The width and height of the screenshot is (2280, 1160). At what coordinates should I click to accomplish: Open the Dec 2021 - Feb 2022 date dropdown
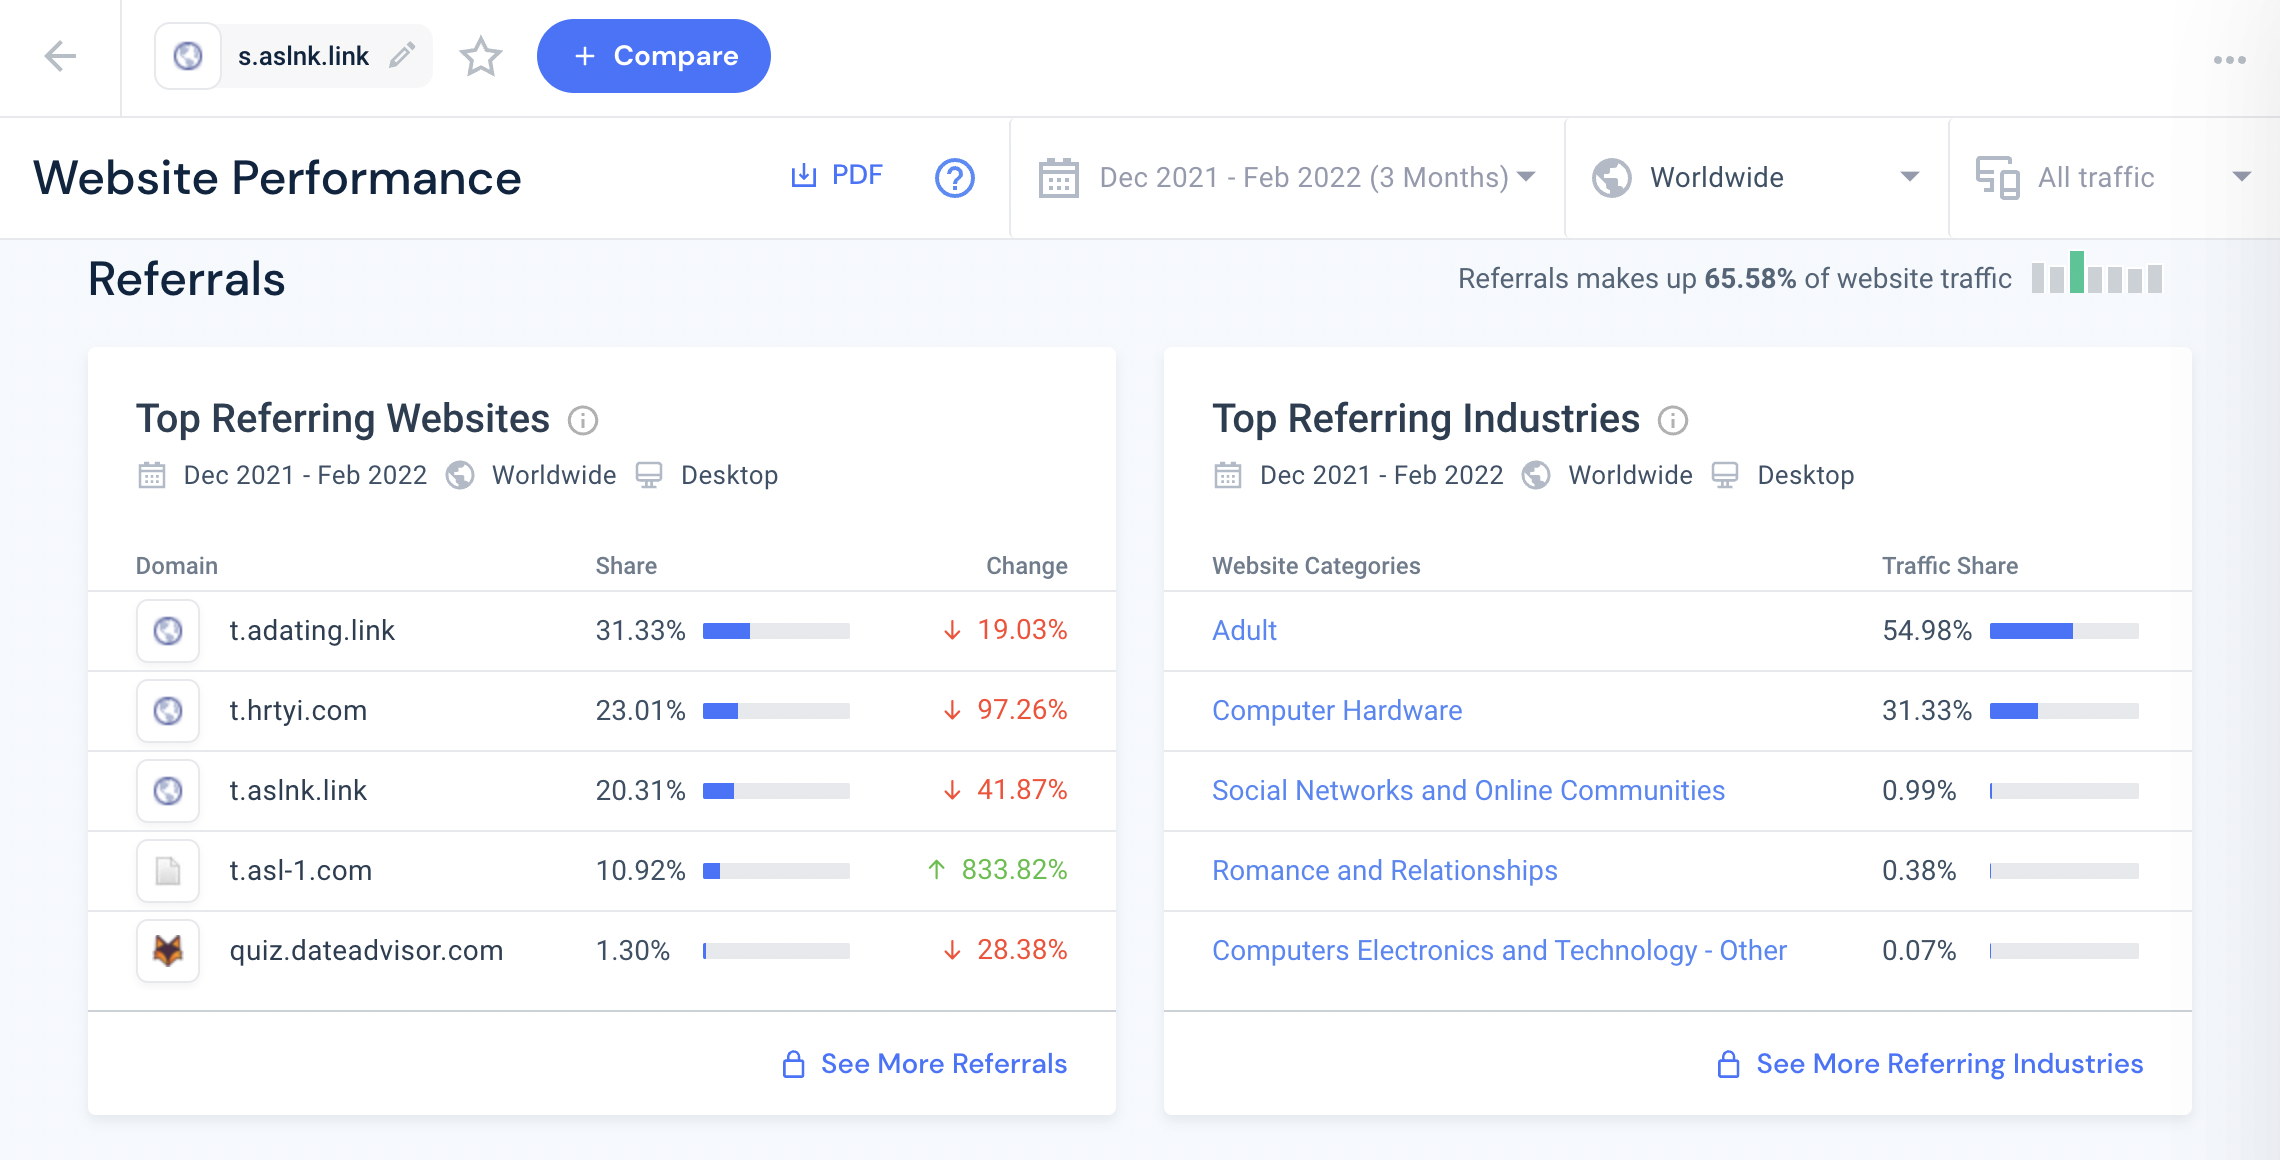(1288, 178)
